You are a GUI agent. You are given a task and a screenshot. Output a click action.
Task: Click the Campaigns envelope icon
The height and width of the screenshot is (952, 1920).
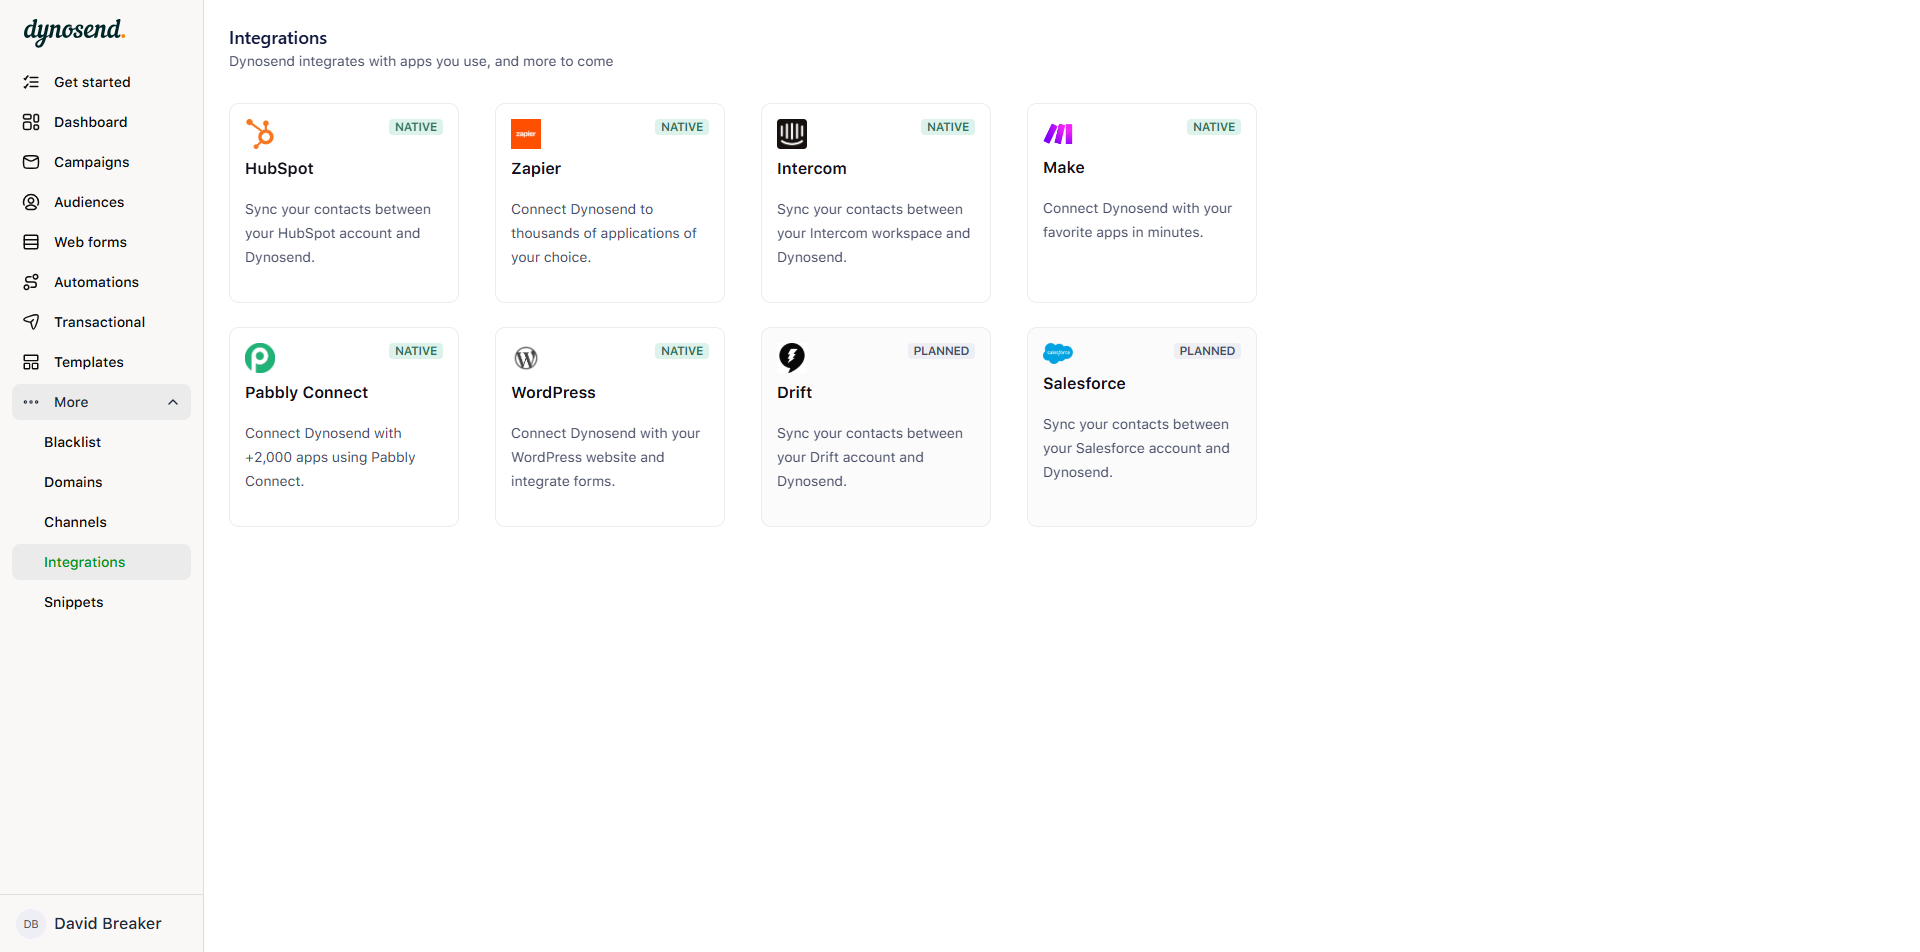point(31,162)
